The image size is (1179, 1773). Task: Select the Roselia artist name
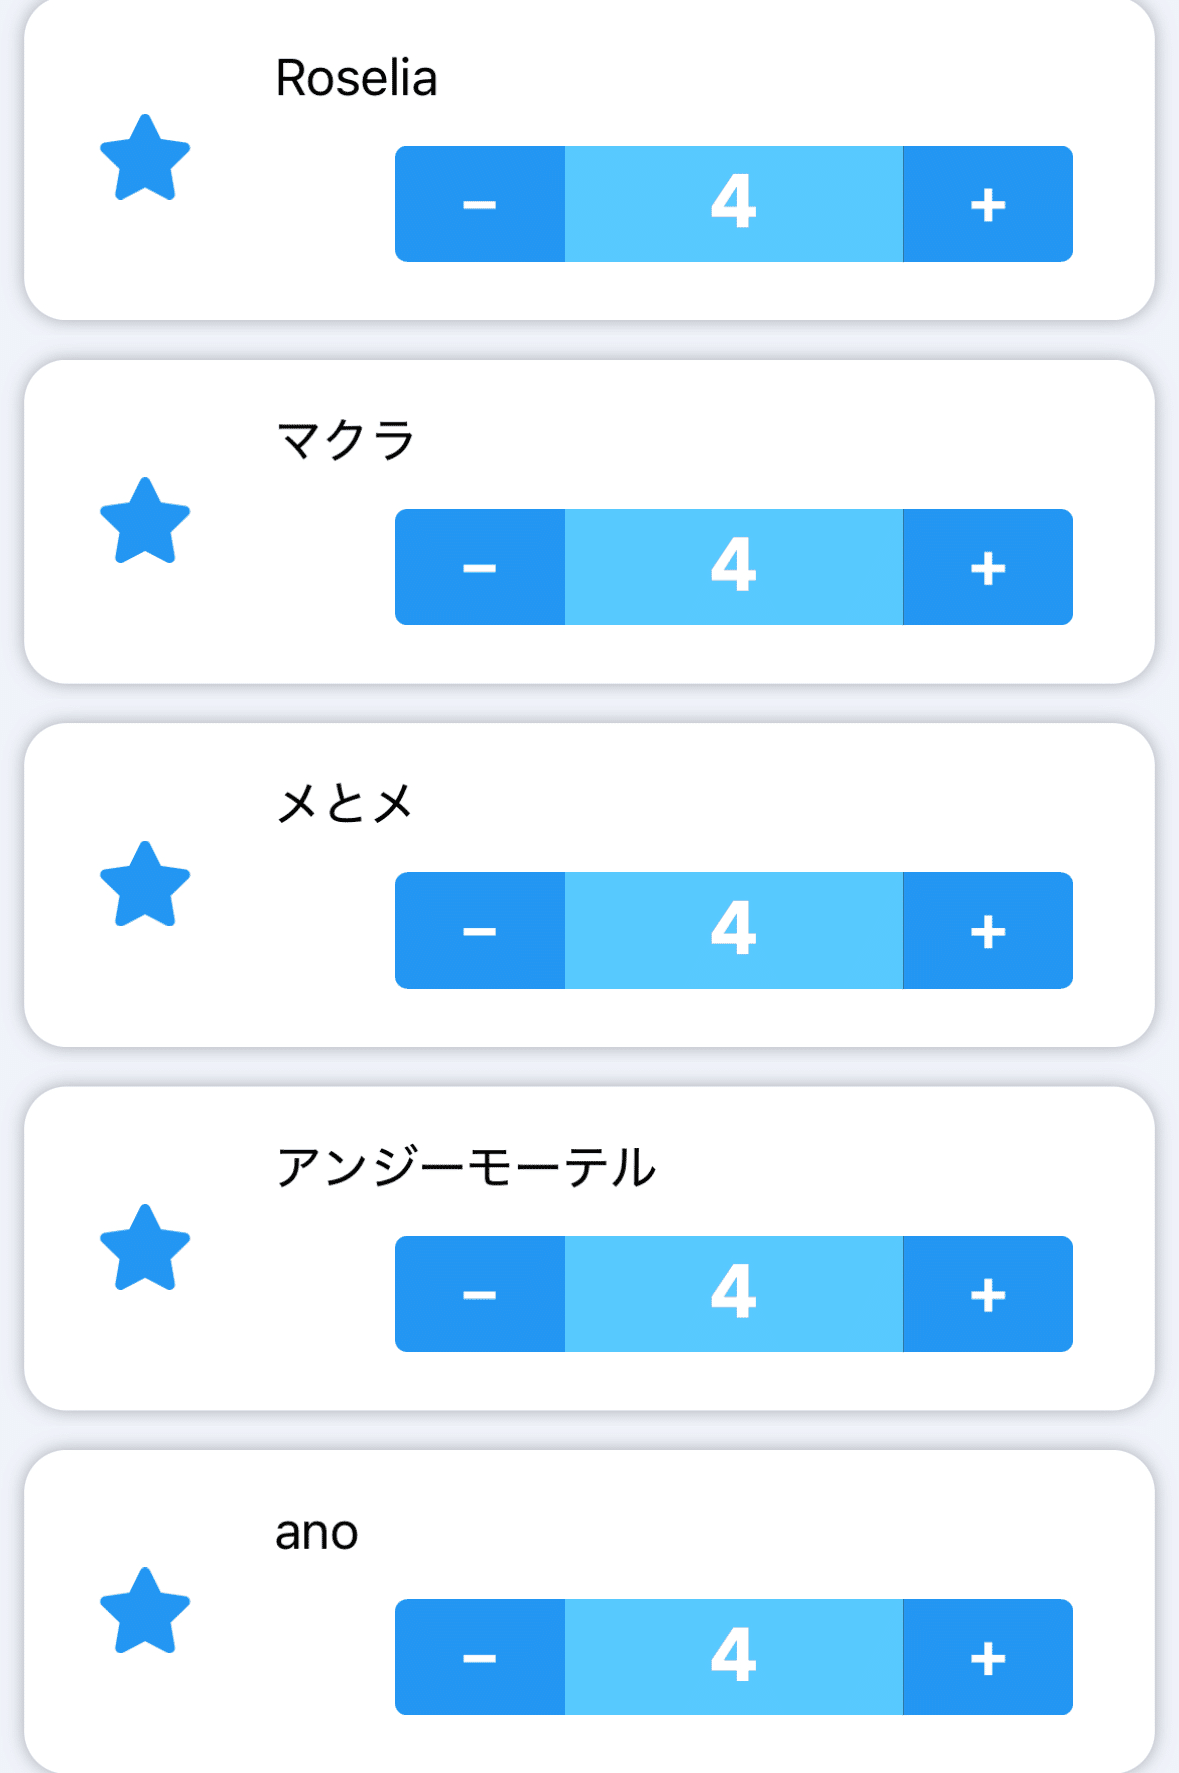[356, 78]
